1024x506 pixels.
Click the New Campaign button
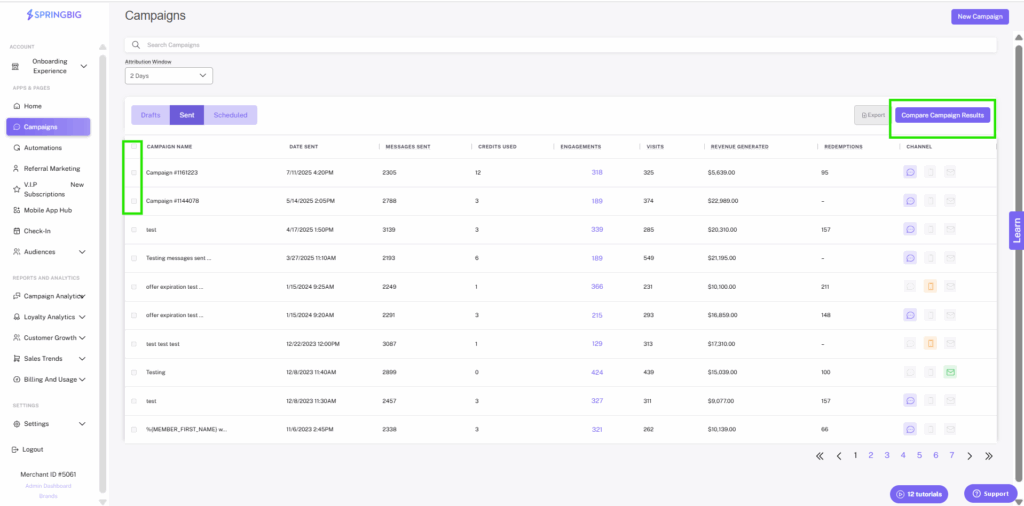[x=980, y=16]
